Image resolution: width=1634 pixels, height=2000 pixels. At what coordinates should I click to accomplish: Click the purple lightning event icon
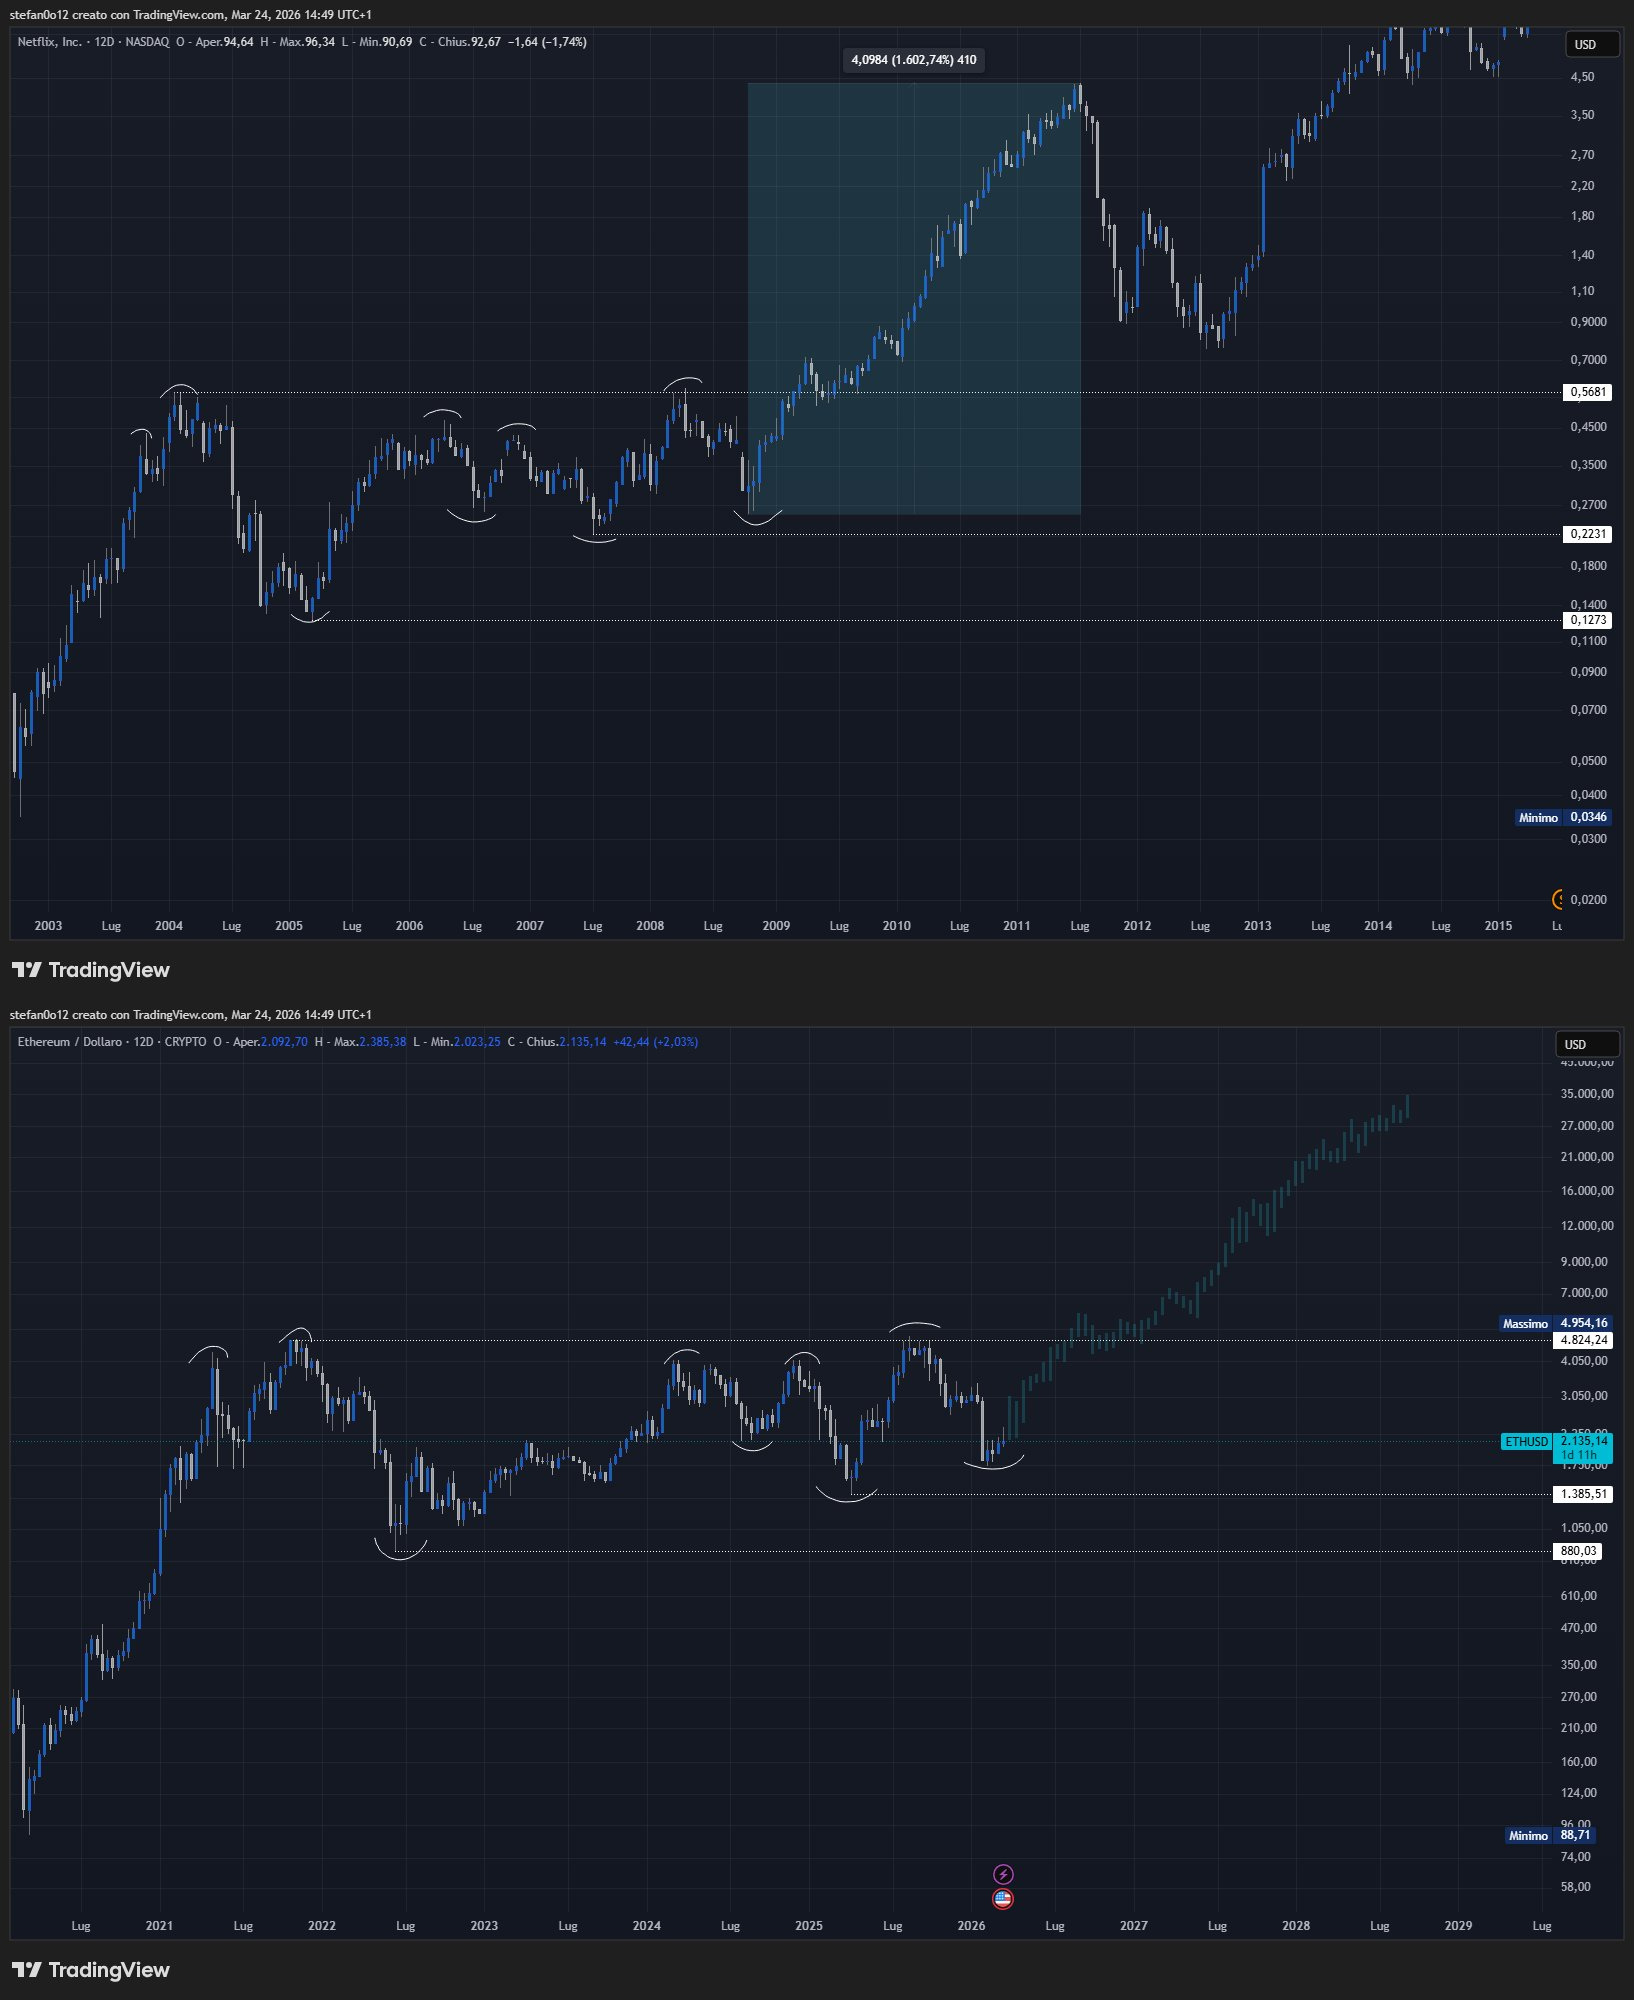point(1003,1874)
